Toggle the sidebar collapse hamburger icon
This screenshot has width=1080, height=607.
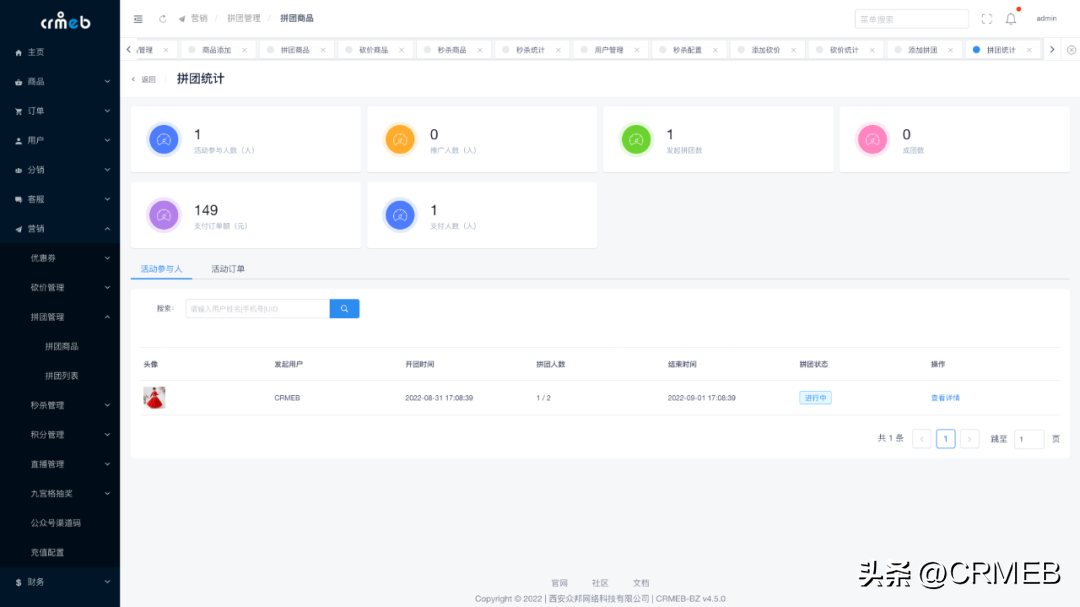click(x=138, y=19)
